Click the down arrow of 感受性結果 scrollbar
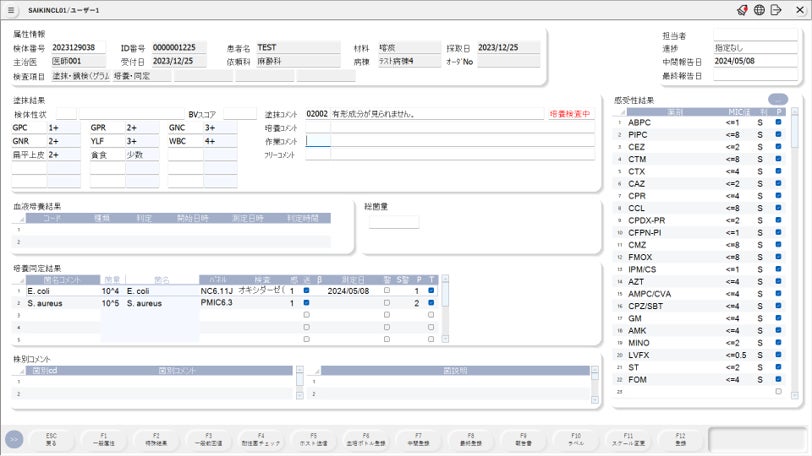The image size is (812, 456). [795, 395]
